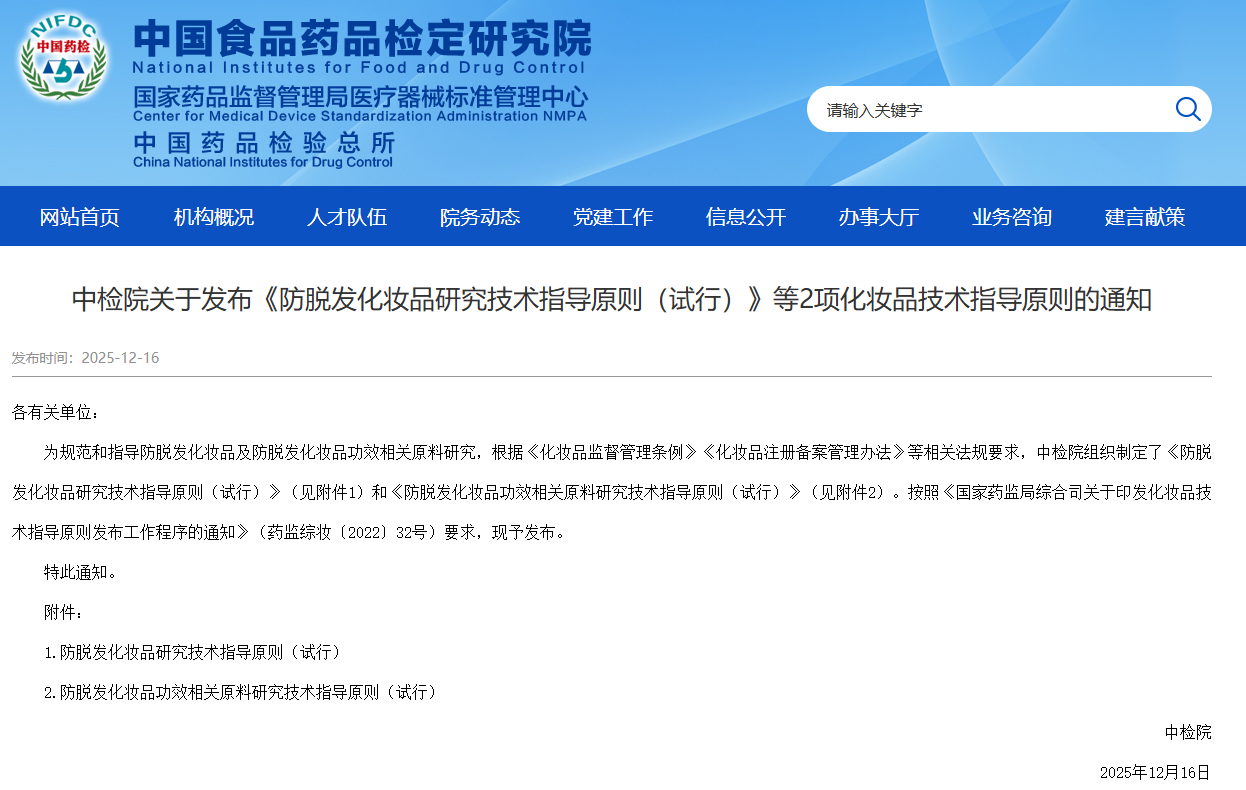Select 人才队伍 in navigation bar
The image size is (1246, 790).
pos(346,217)
